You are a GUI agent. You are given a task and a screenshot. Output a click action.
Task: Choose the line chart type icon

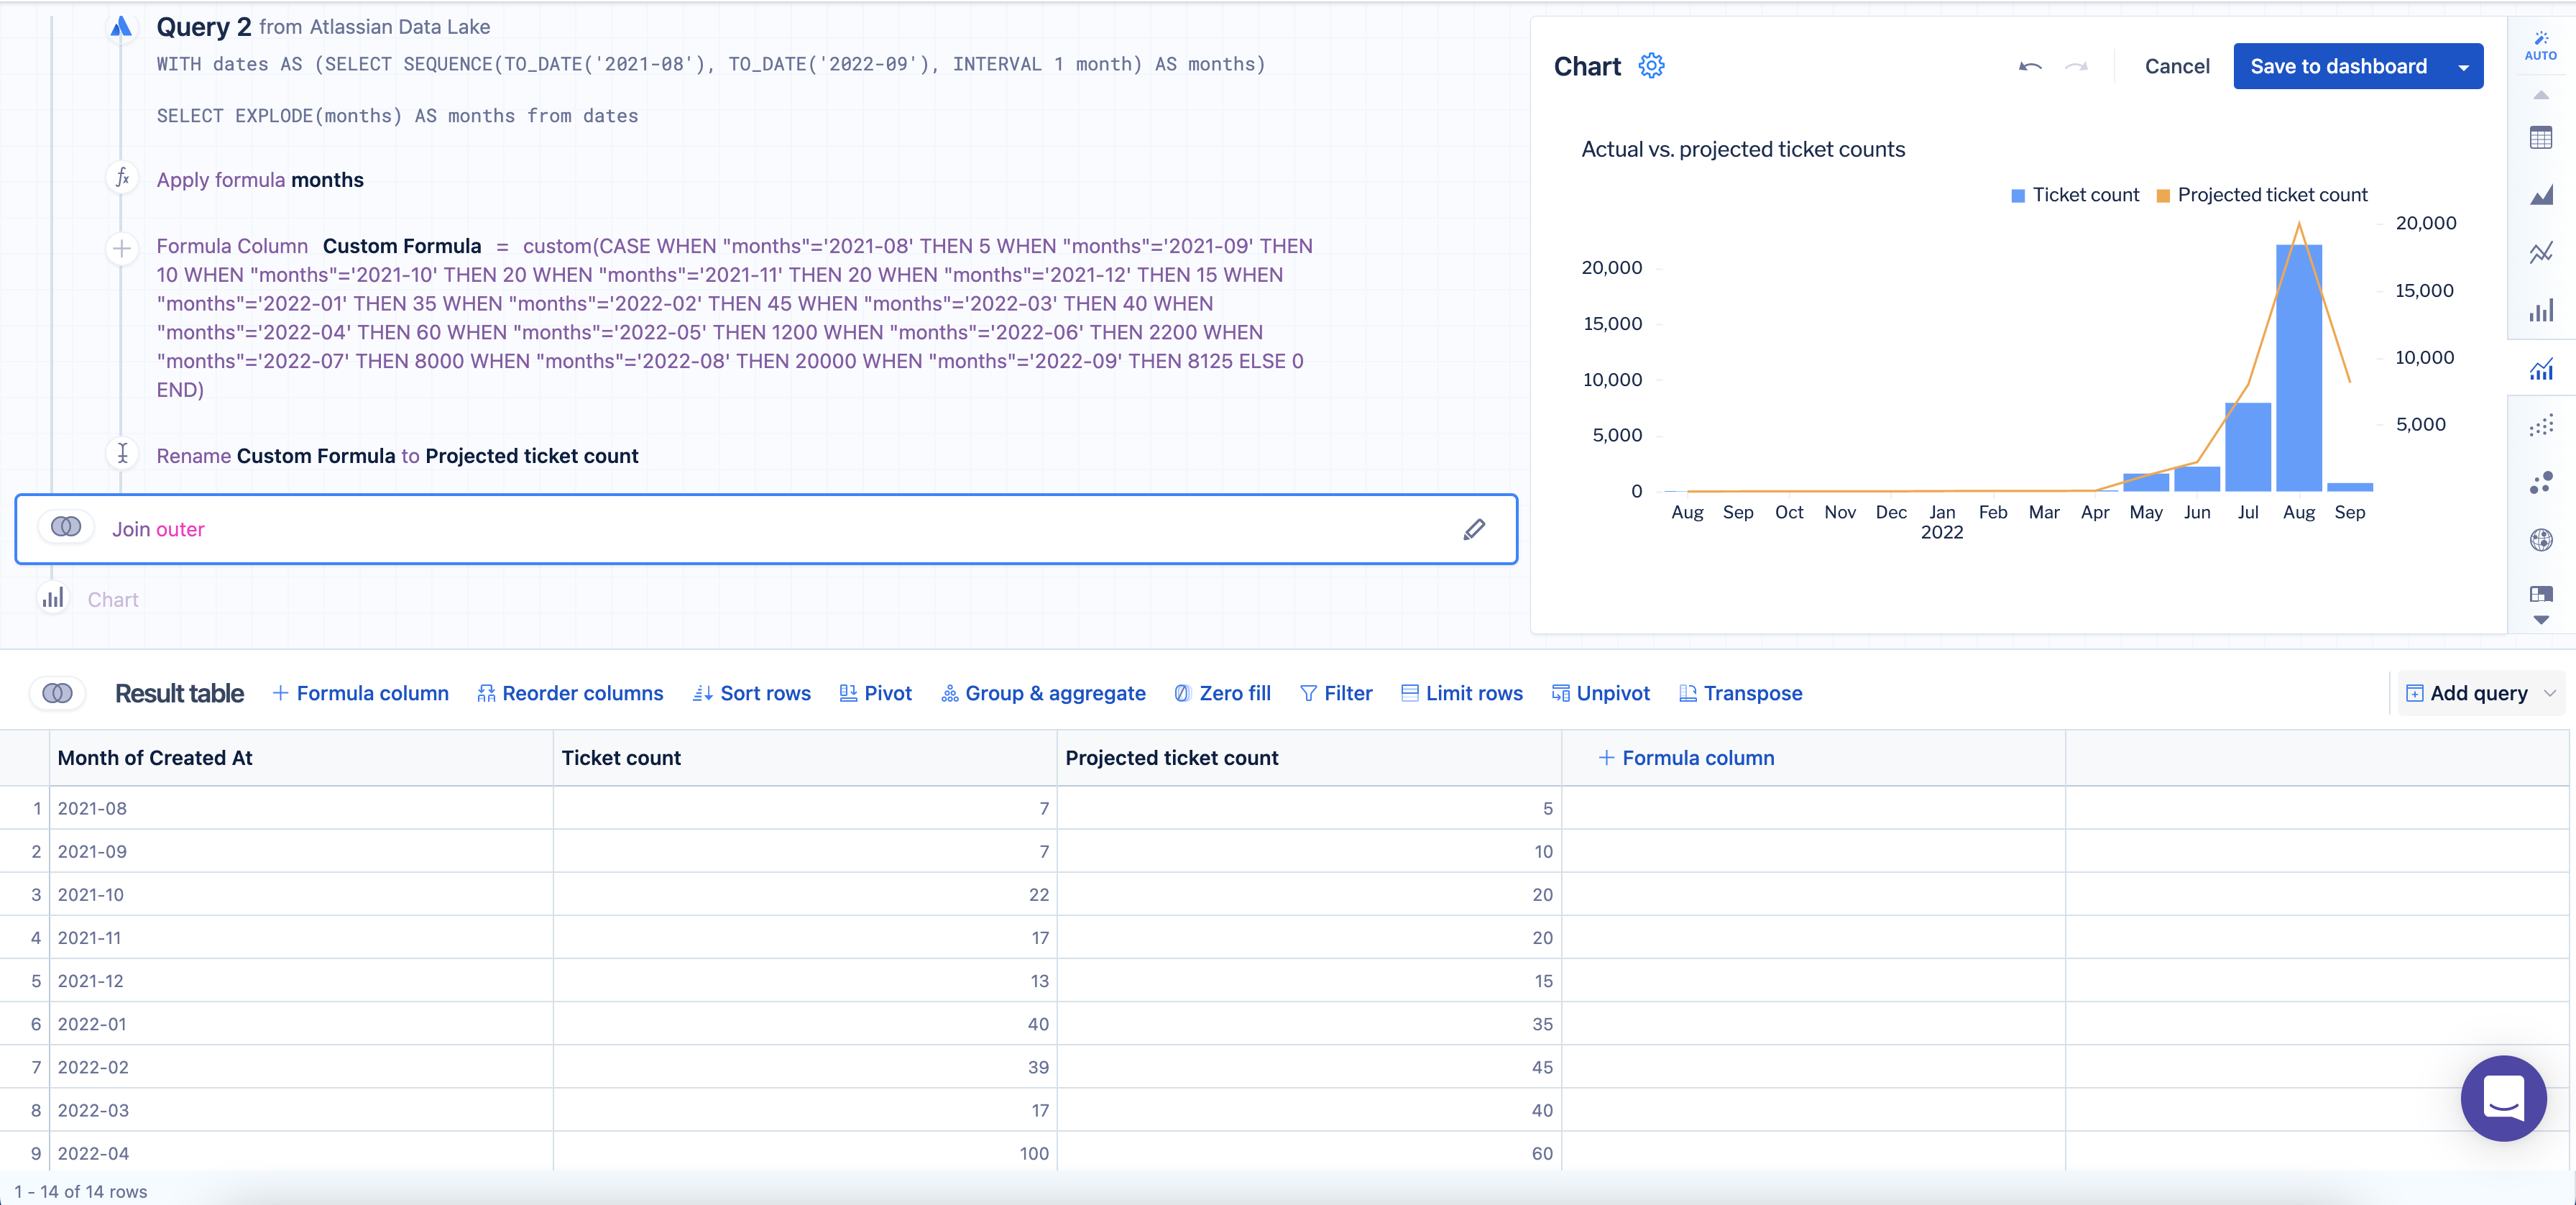point(2540,253)
